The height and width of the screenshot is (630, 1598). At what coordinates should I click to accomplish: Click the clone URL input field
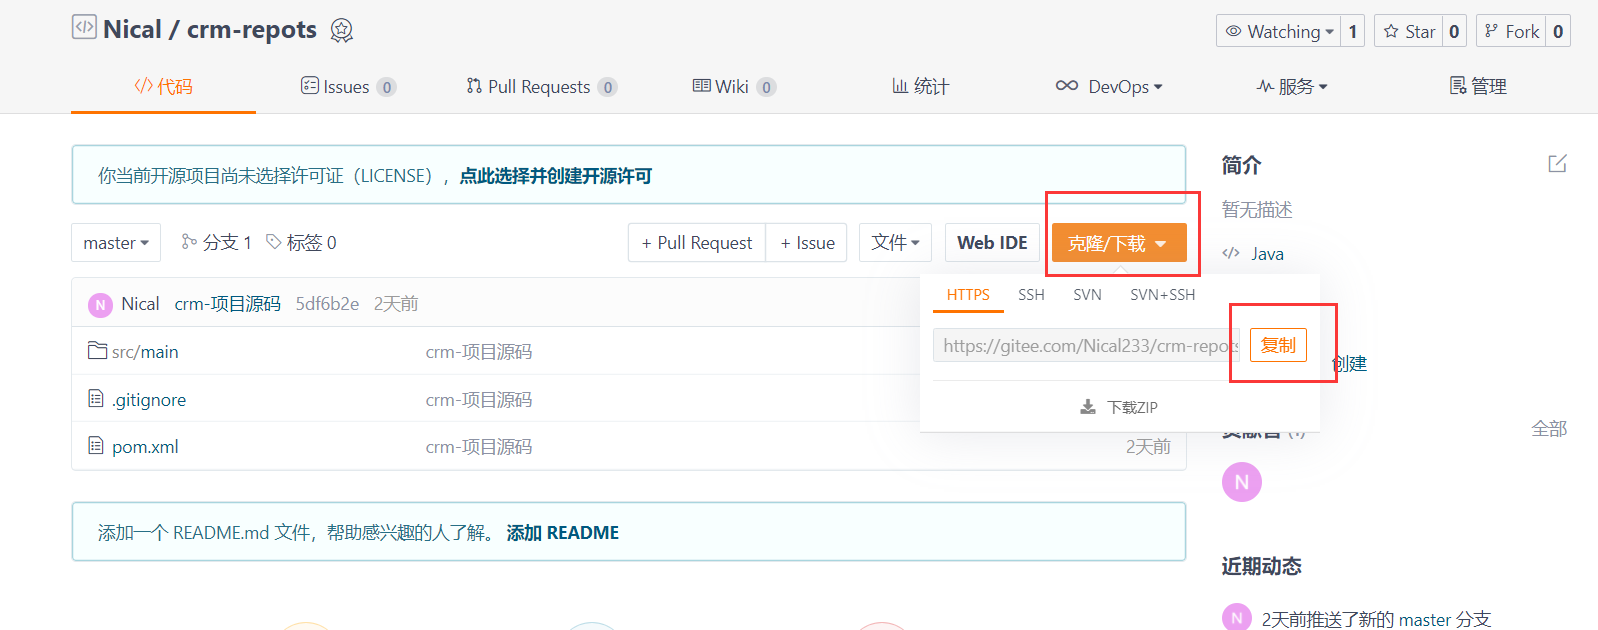tap(1087, 345)
